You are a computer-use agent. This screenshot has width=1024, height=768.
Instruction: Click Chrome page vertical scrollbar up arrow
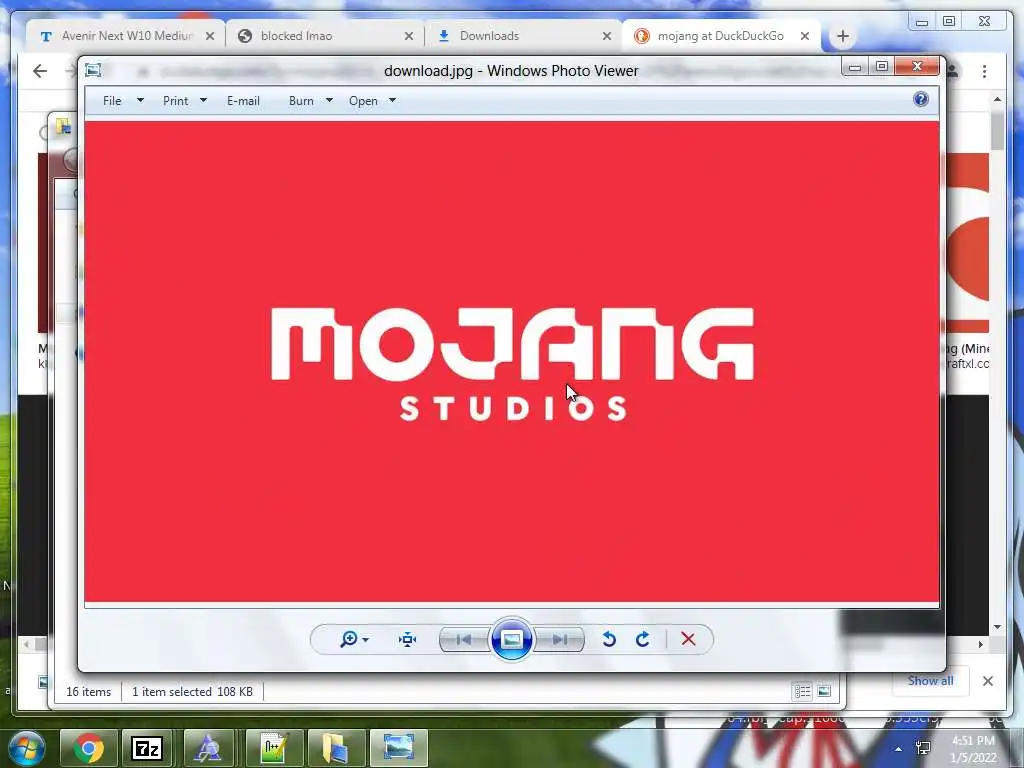[x=997, y=100]
